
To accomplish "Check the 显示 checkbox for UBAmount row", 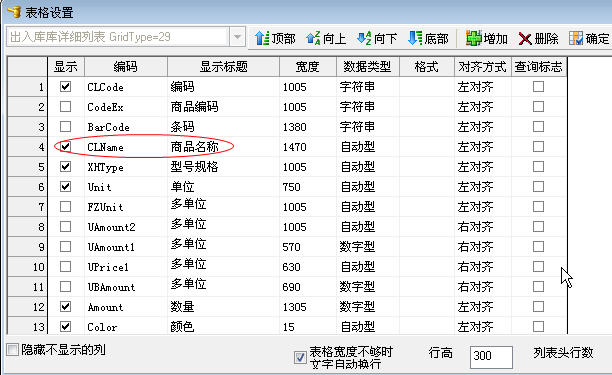I will pos(66,287).
